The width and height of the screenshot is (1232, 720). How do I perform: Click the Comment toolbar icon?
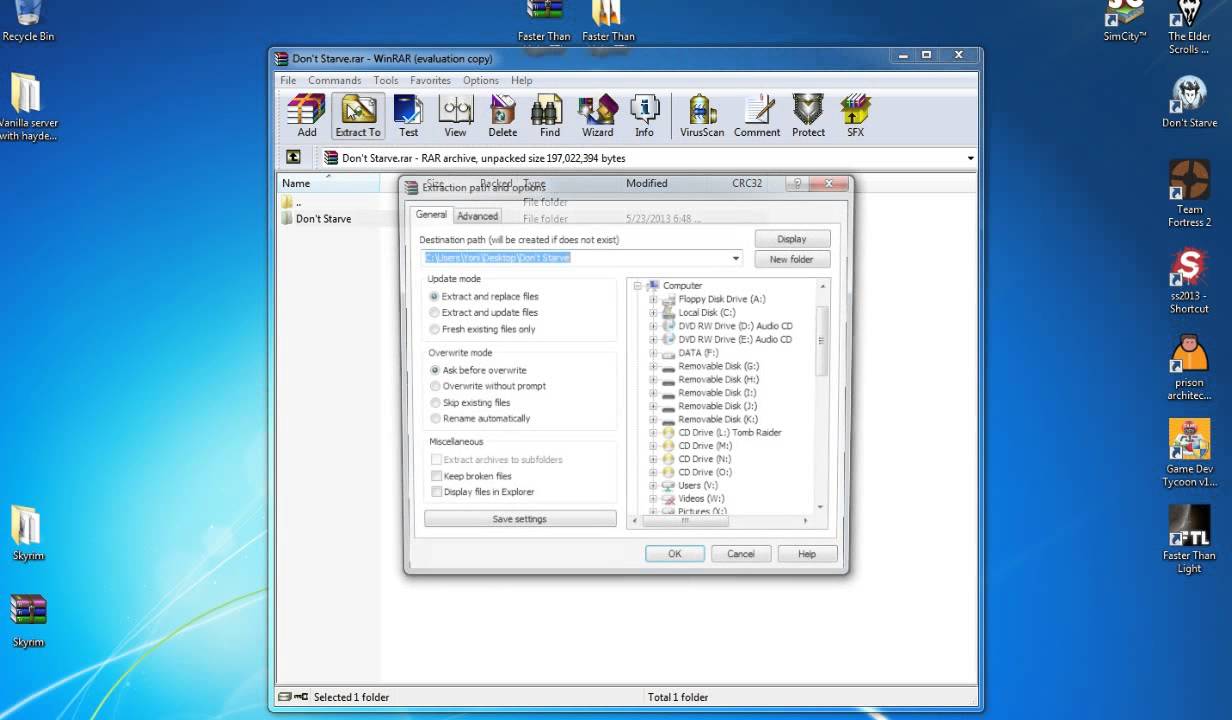click(x=757, y=116)
